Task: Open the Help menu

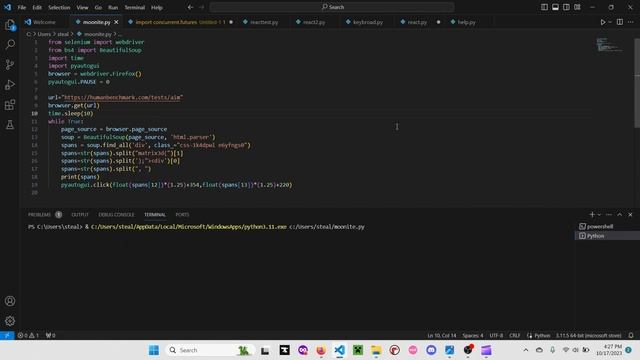Action: [157, 7]
